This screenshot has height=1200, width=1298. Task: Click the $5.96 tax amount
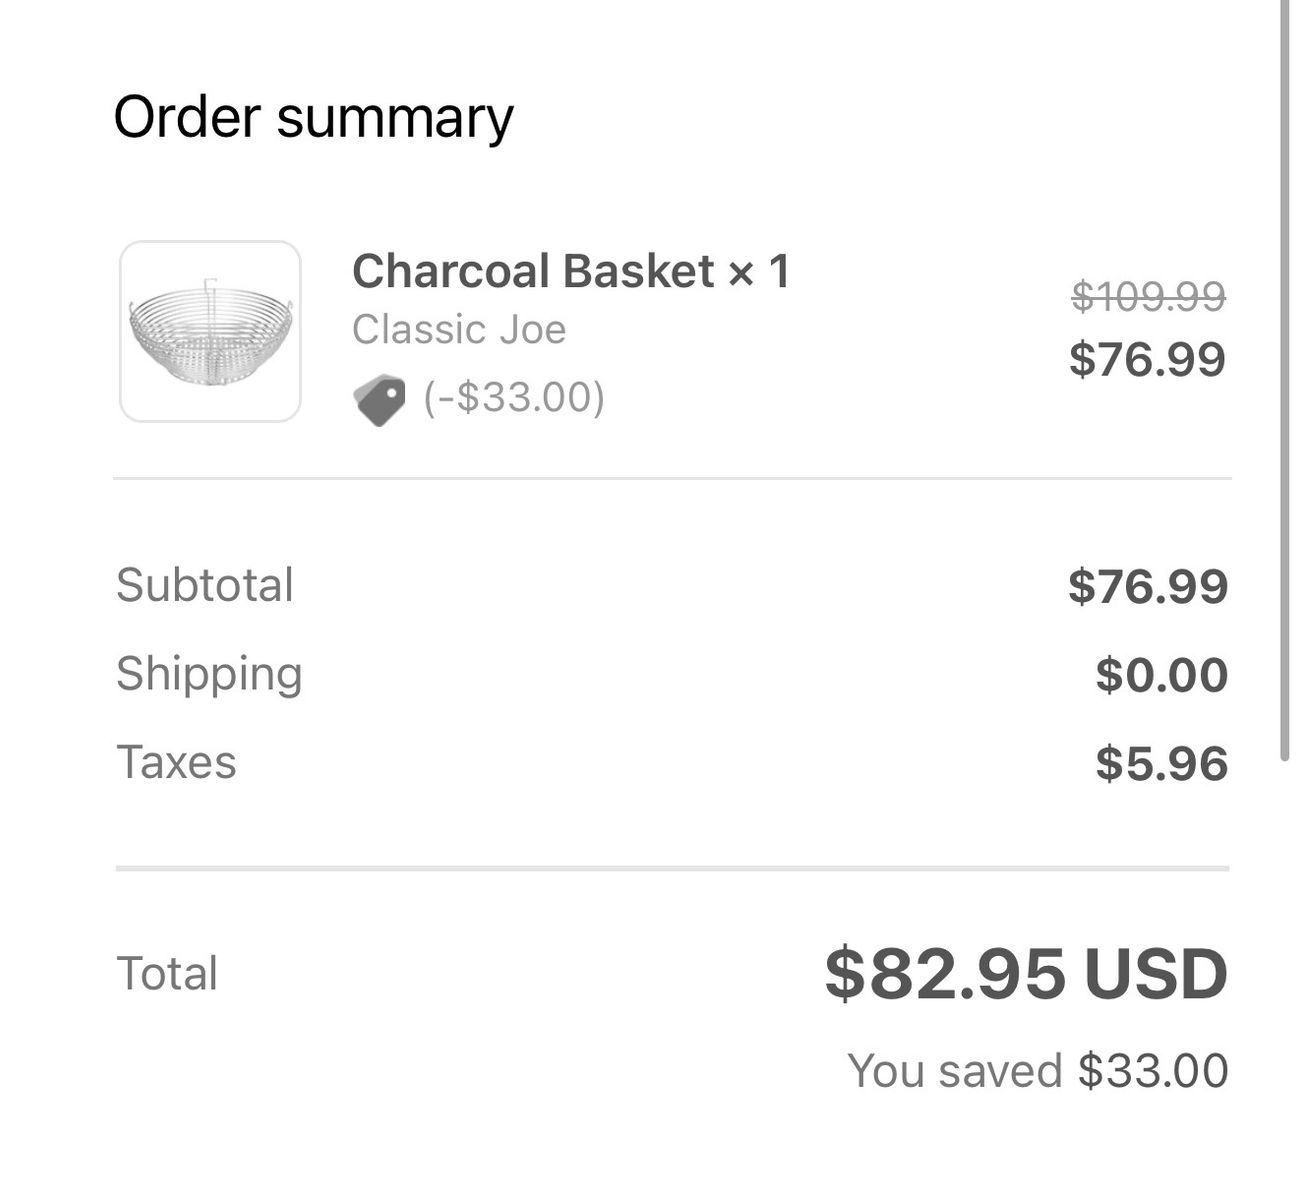tap(1161, 763)
